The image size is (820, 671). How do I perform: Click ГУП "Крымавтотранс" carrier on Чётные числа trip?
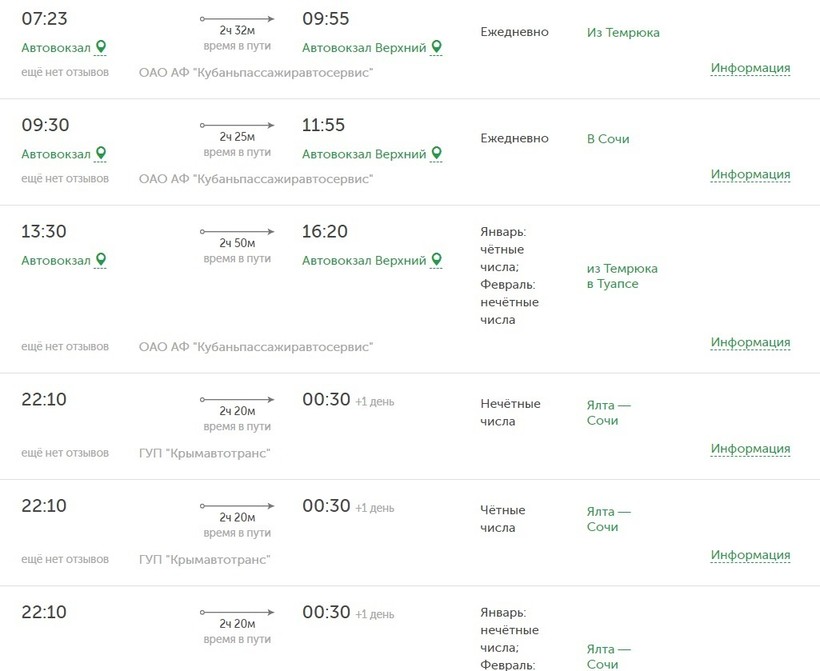[204, 560]
